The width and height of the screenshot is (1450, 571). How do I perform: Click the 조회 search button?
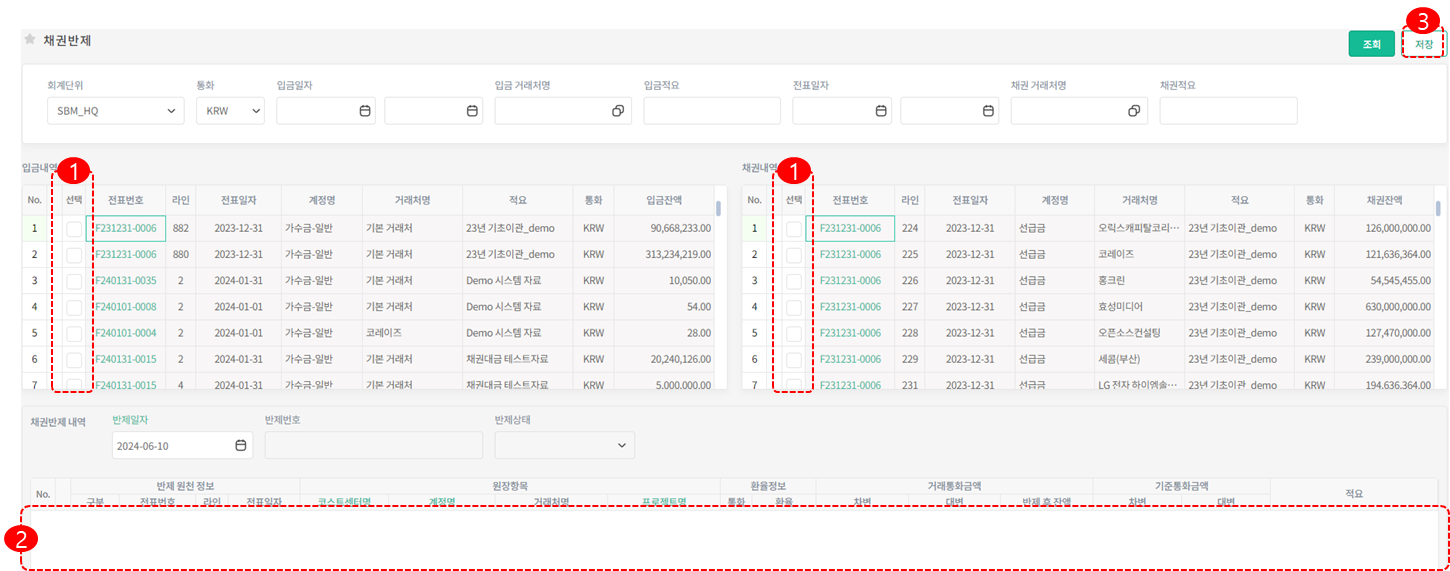tap(1371, 44)
